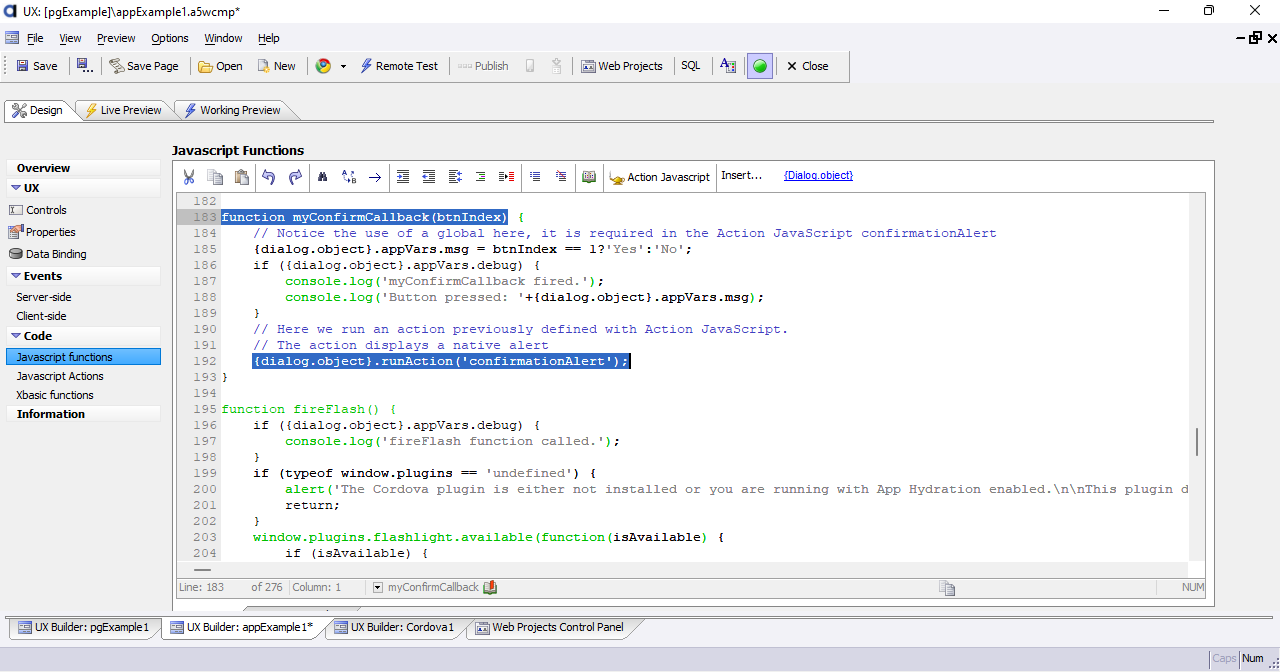Viewport: 1280px width, 672px height.
Task: Click the Copy icon in editor toolbar
Action: [x=215, y=177]
